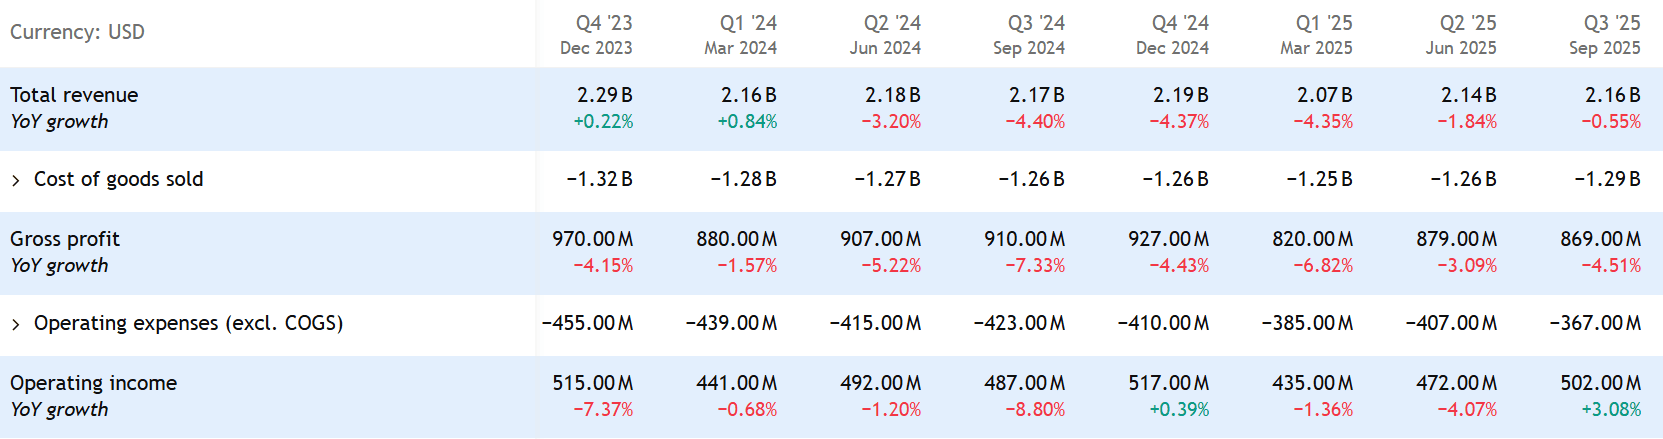
Task: Click the Total revenue row label
Action: 74,95
